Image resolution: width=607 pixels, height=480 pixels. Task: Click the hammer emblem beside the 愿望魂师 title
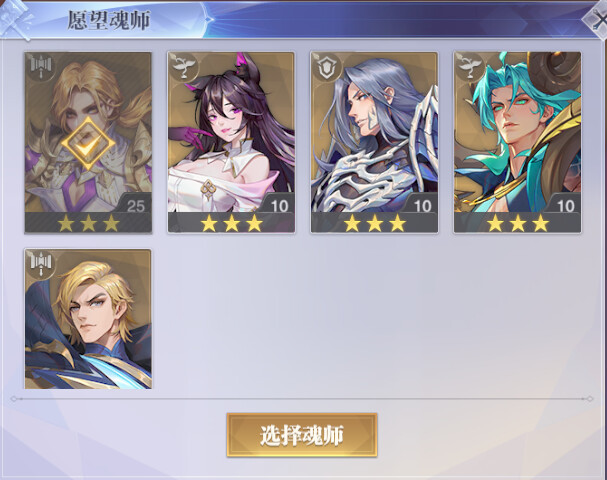[16, 19]
